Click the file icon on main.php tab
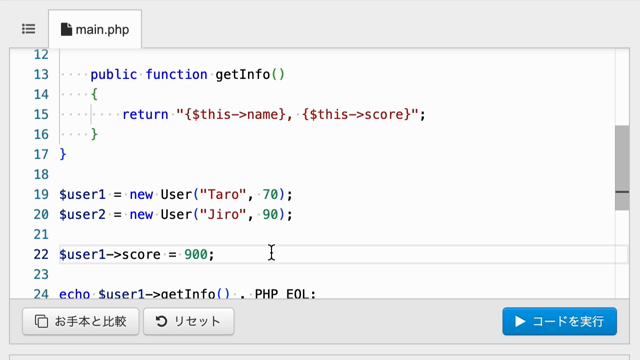This screenshot has height=360, width=640. (66, 29)
